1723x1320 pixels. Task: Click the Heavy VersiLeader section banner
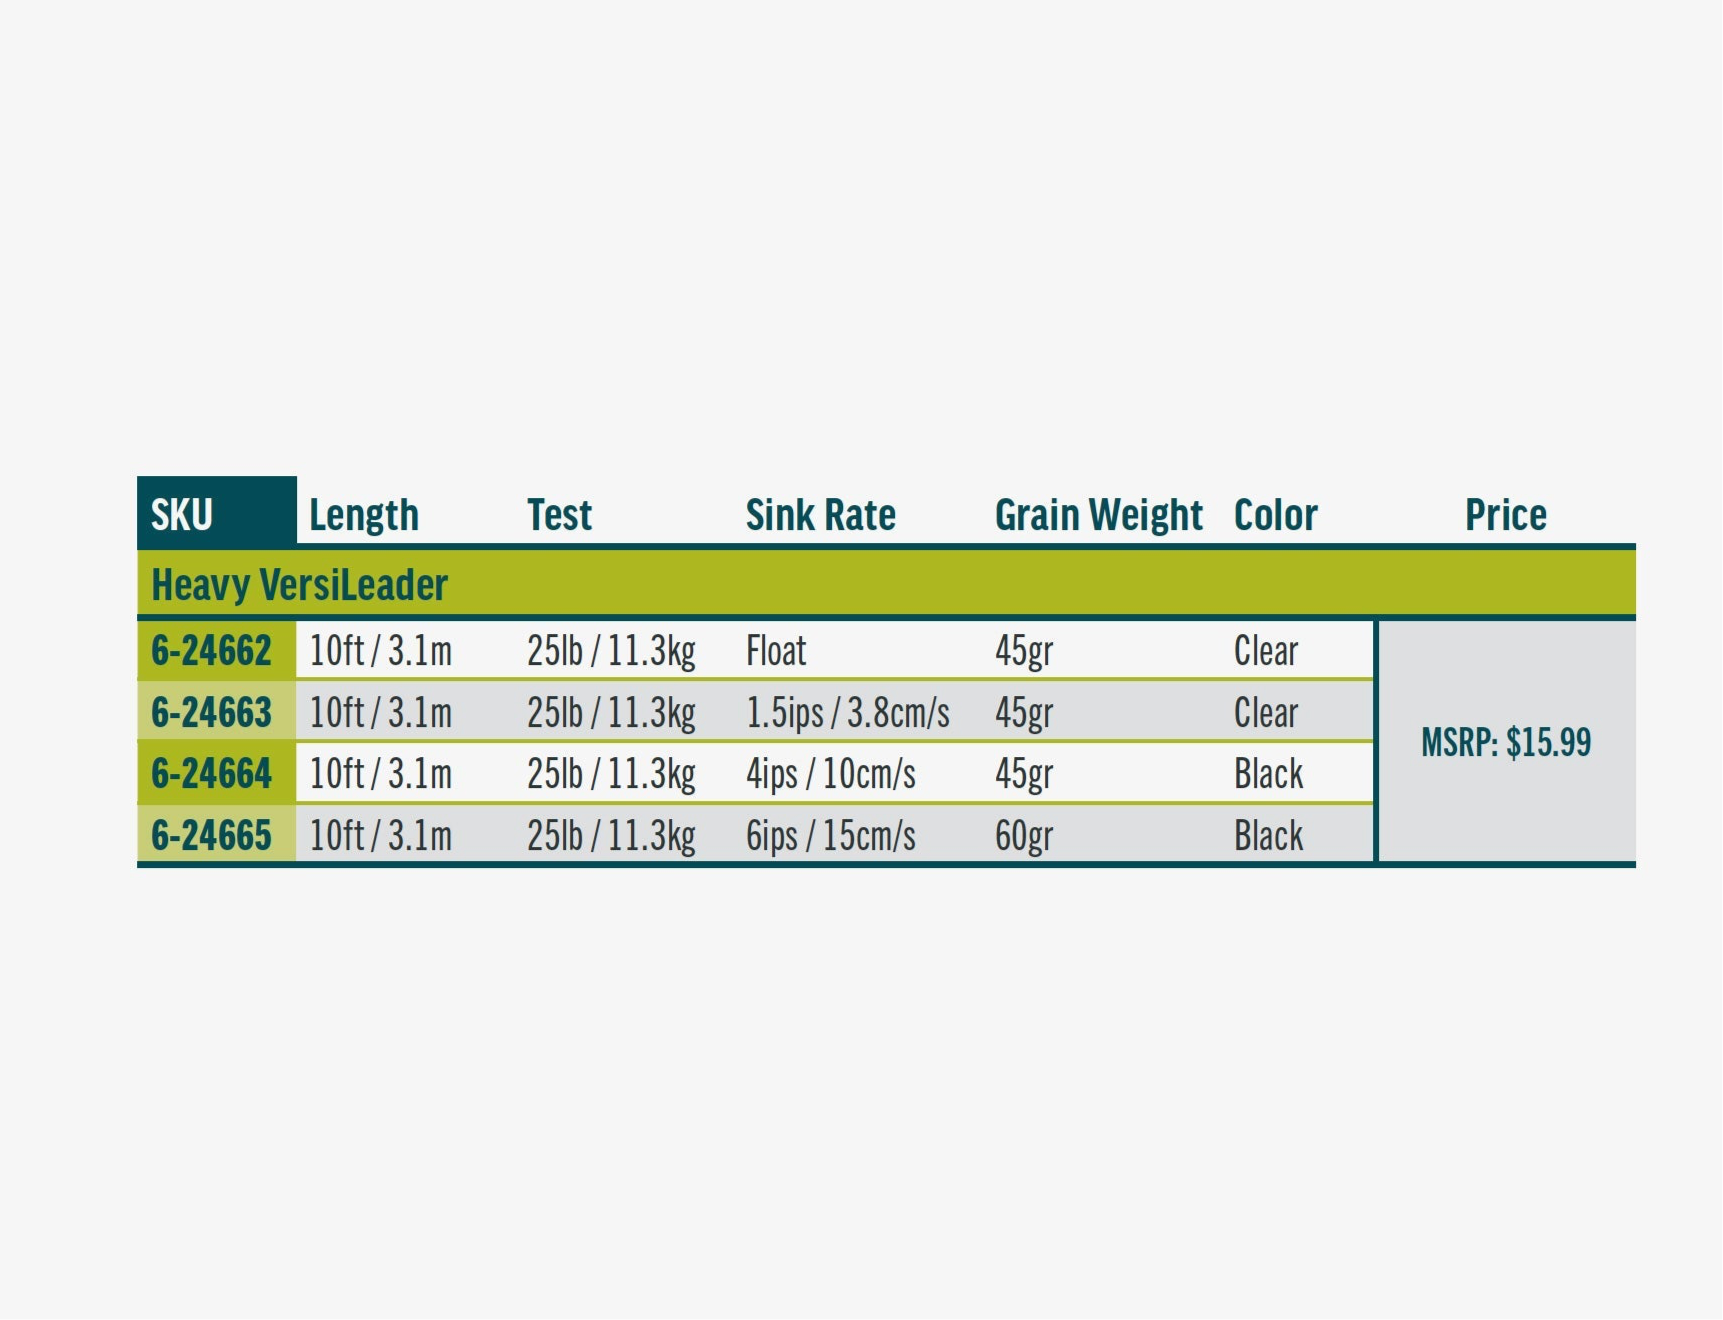300,585
